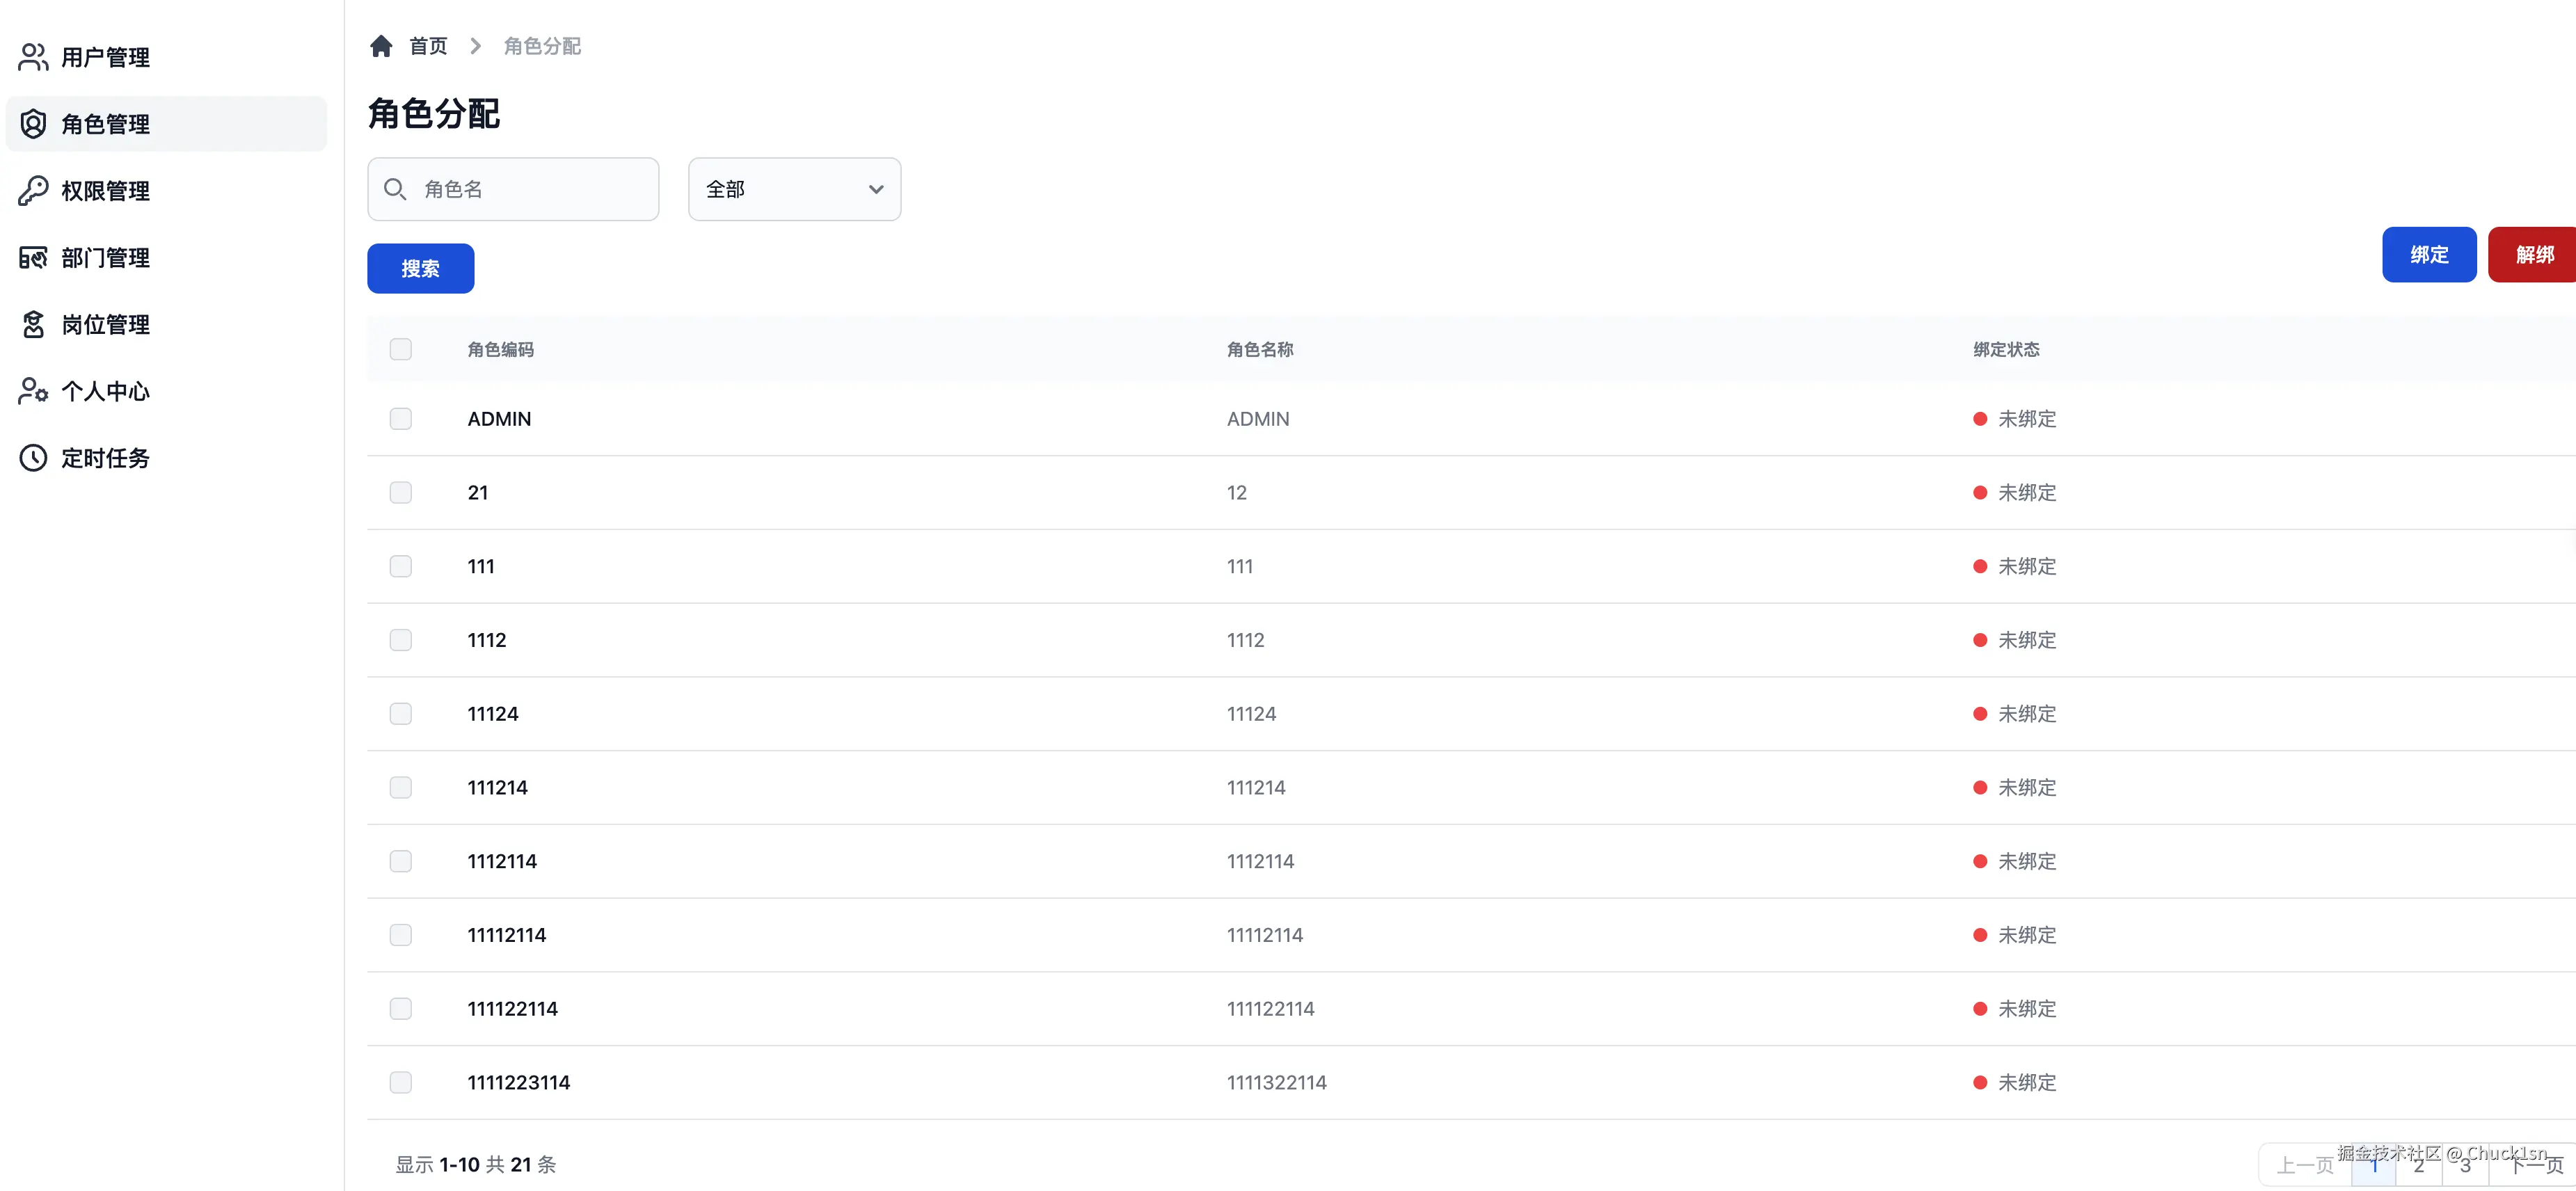This screenshot has height=1191, width=2576.
Task: Open the 全部 binding status dropdown
Action: tap(794, 189)
